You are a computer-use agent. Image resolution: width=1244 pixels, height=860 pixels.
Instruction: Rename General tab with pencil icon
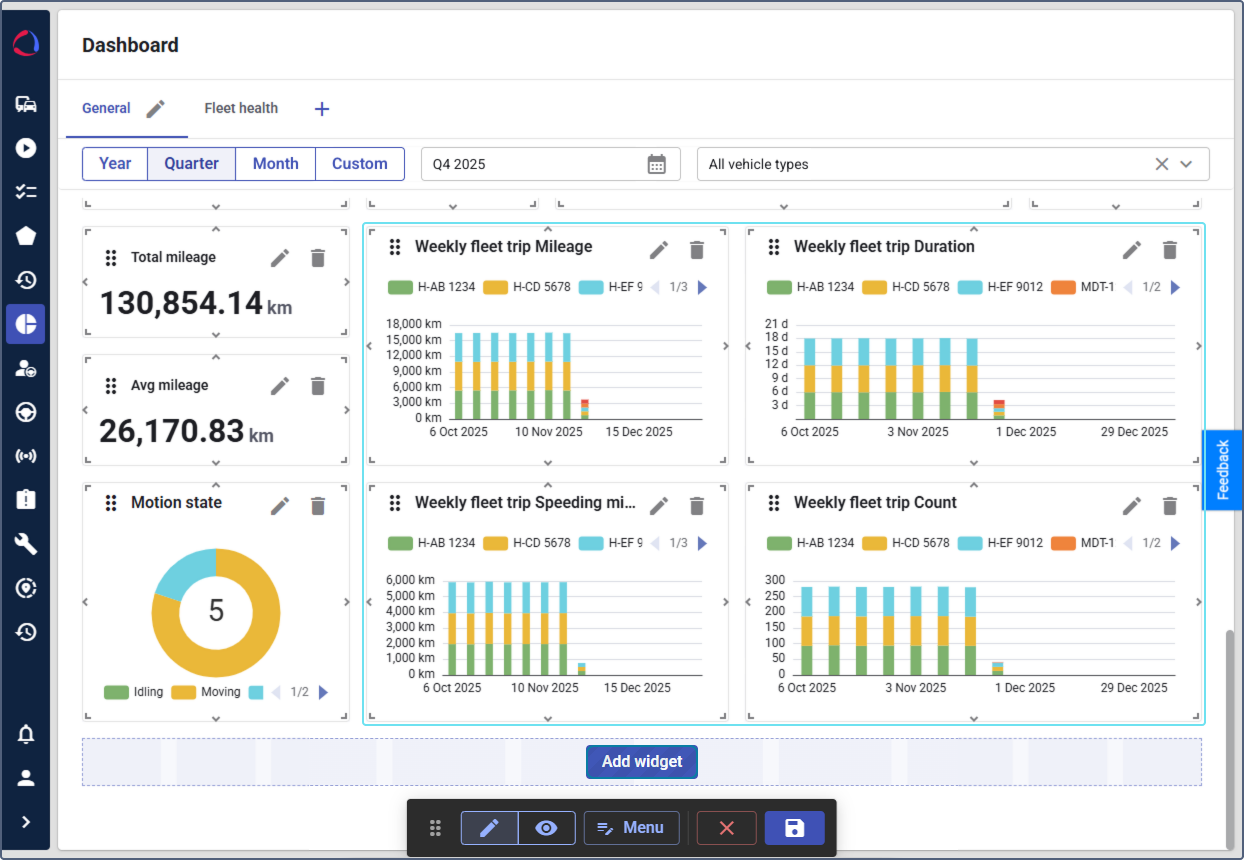point(155,109)
